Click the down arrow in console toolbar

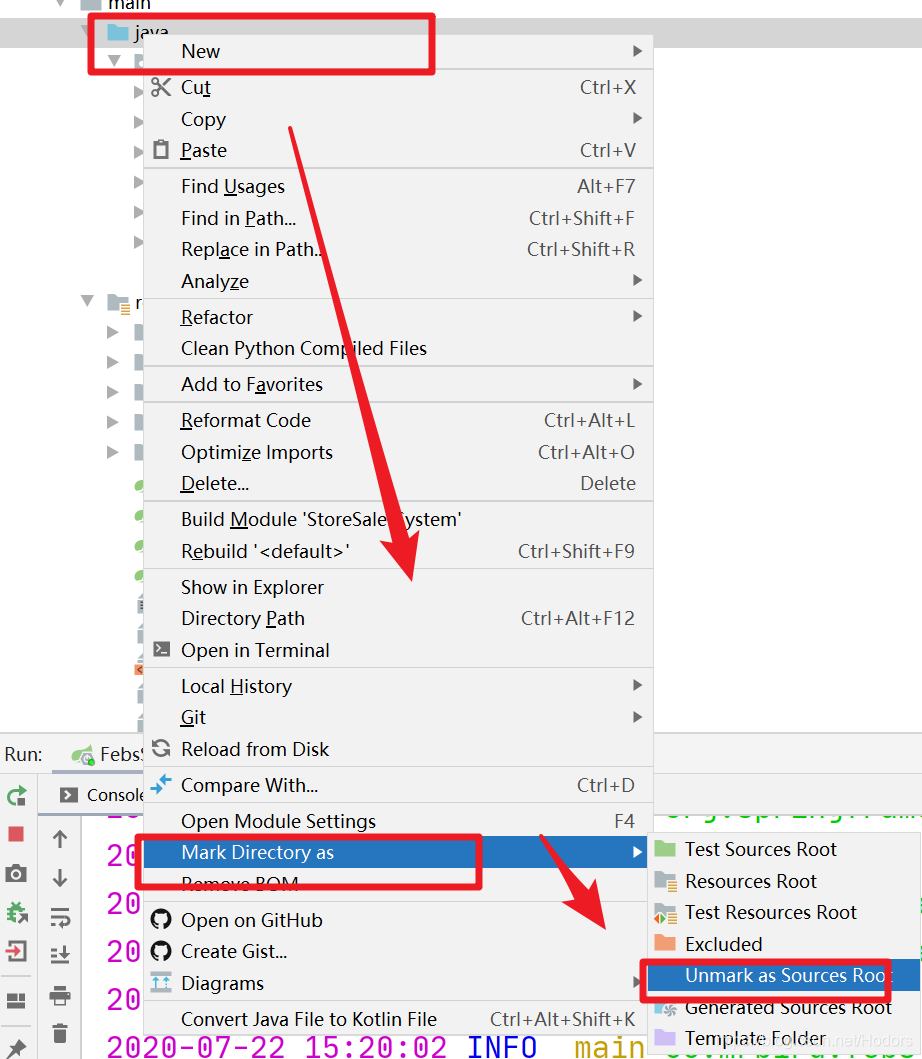point(60,878)
